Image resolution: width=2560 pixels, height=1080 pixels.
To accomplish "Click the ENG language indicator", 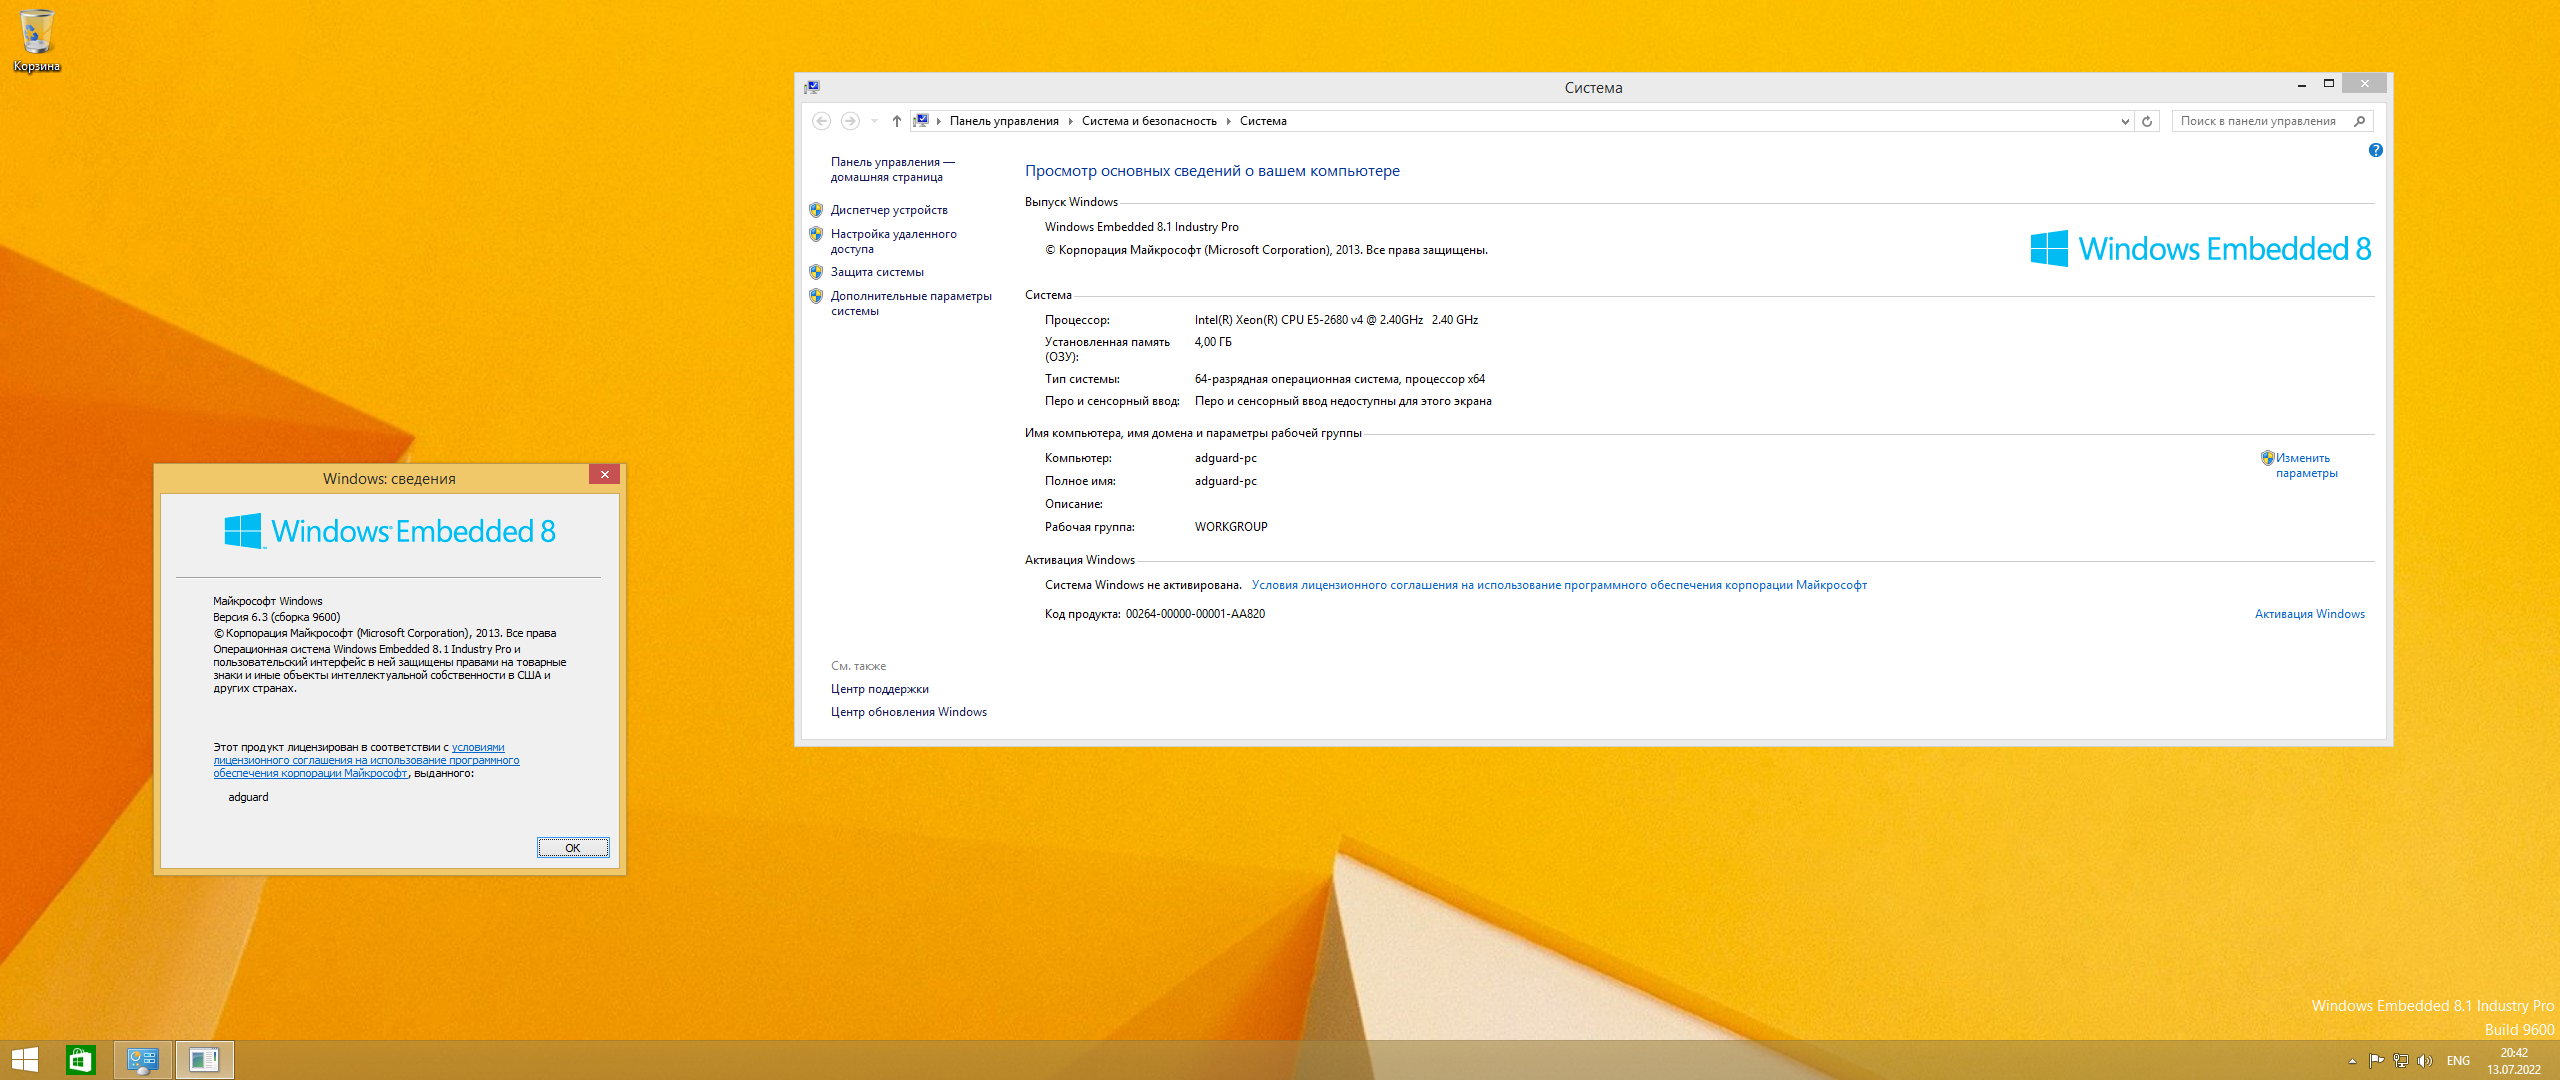I will coord(2458,1061).
